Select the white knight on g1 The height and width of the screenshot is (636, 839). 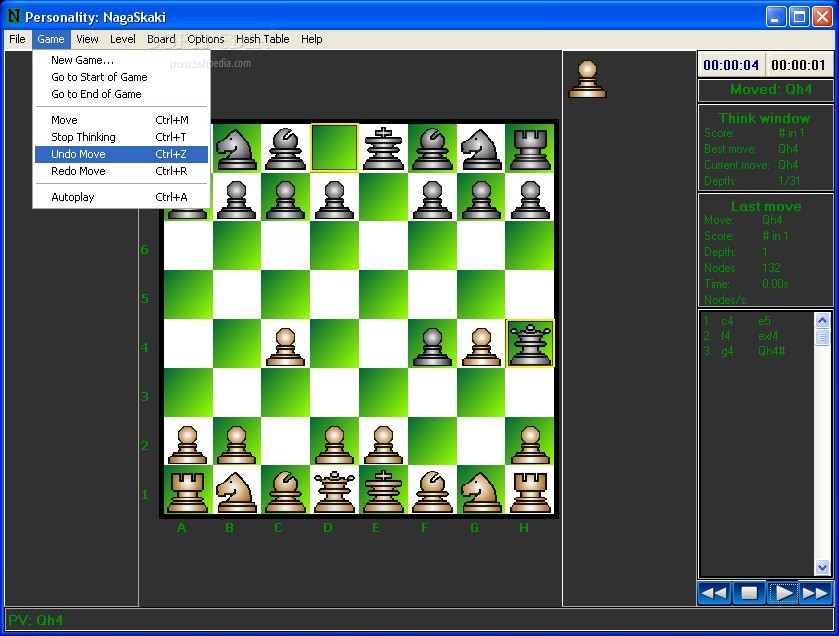[481, 492]
